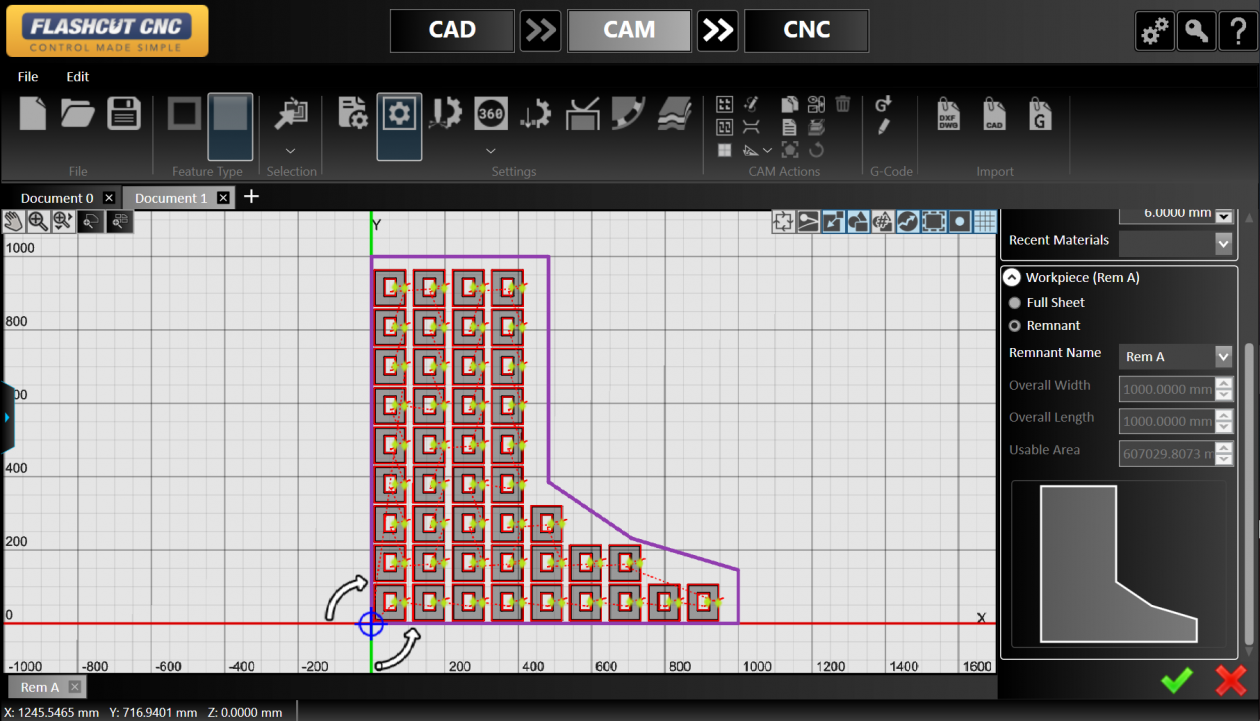Click the pan hand tool above the workspace
Screen dimensions: 1260x721
pos(13,221)
